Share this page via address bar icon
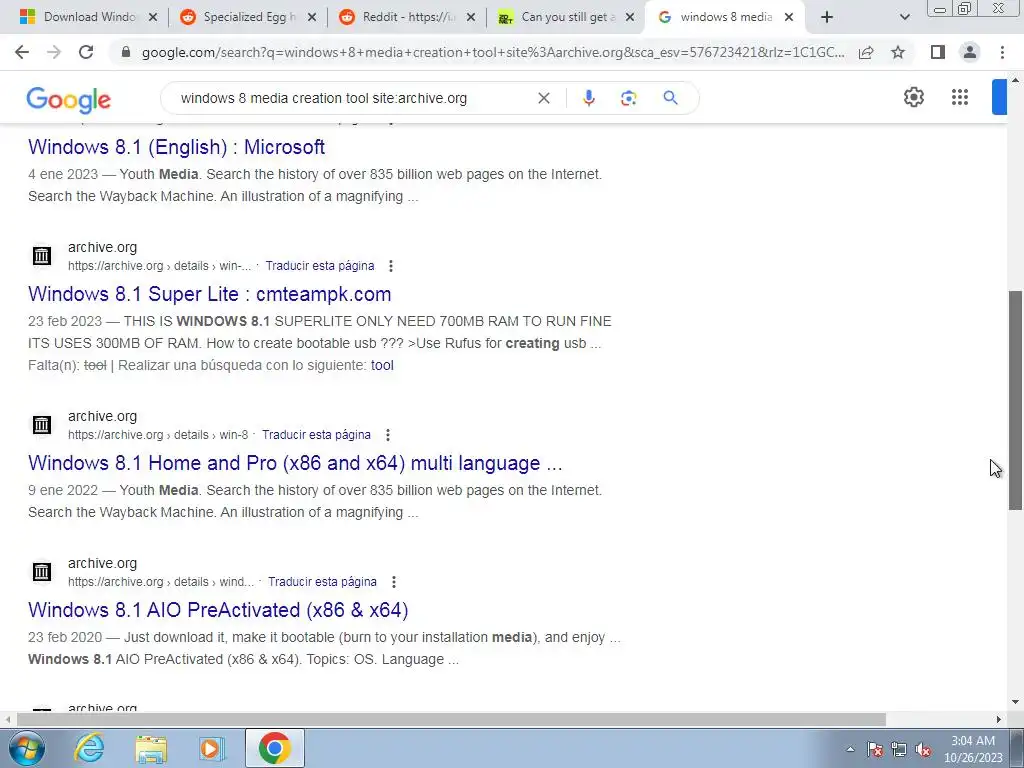The width and height of the screenshot is (1024, 768). click(x=866, y=52)
